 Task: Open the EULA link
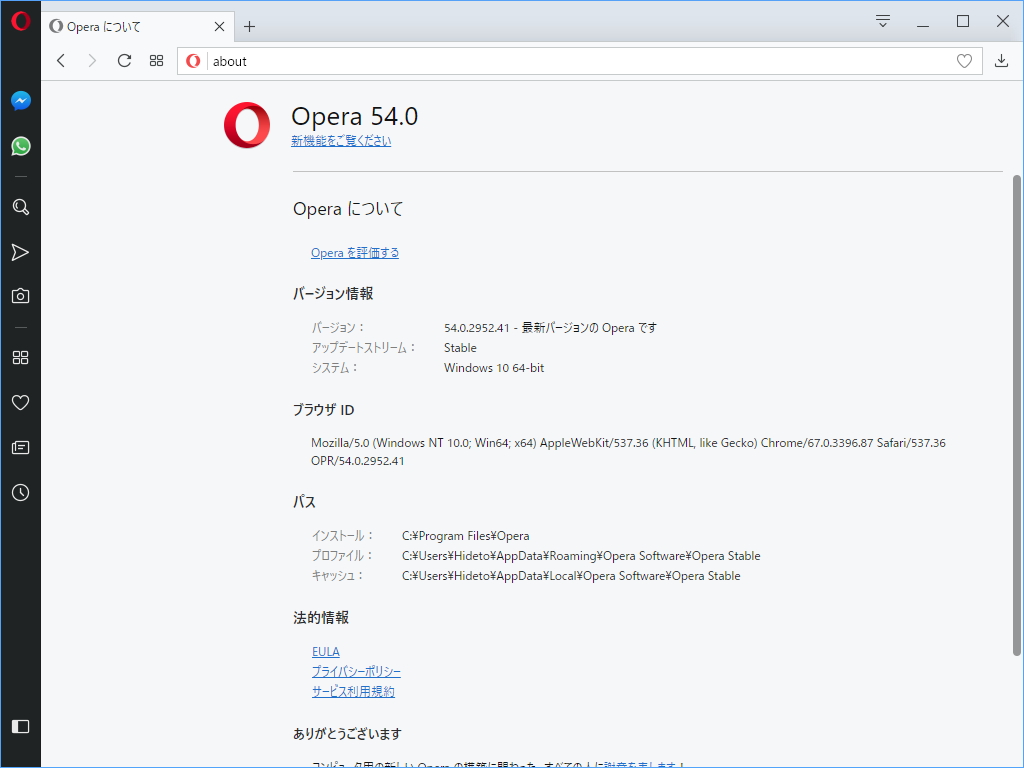click(325, 651)
